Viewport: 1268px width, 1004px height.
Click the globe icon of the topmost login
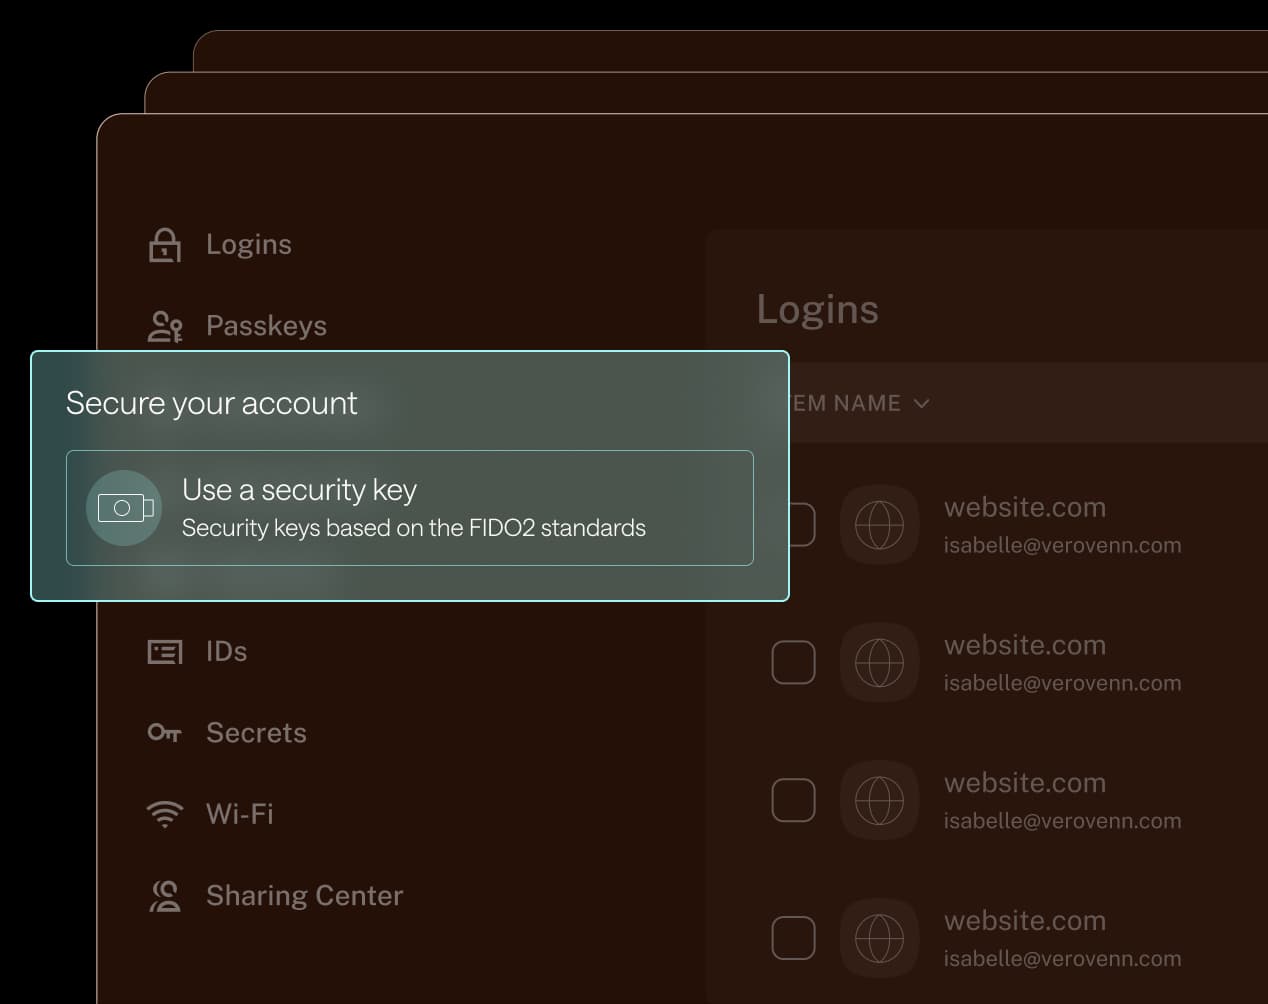coord(879,525)
